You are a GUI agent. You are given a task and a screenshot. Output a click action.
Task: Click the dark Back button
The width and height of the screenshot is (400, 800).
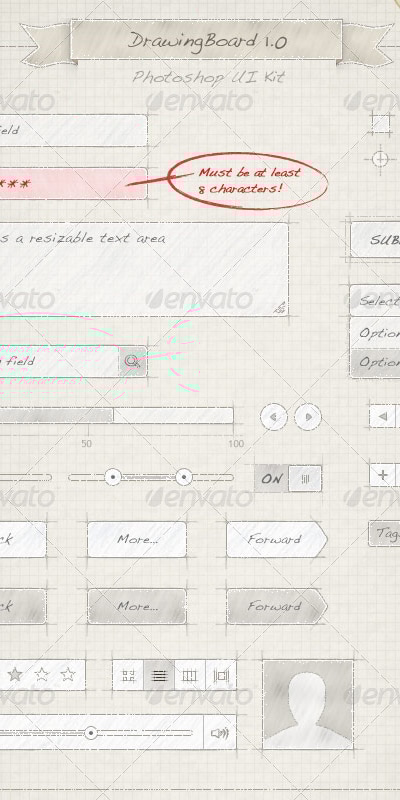coord(22,606)
